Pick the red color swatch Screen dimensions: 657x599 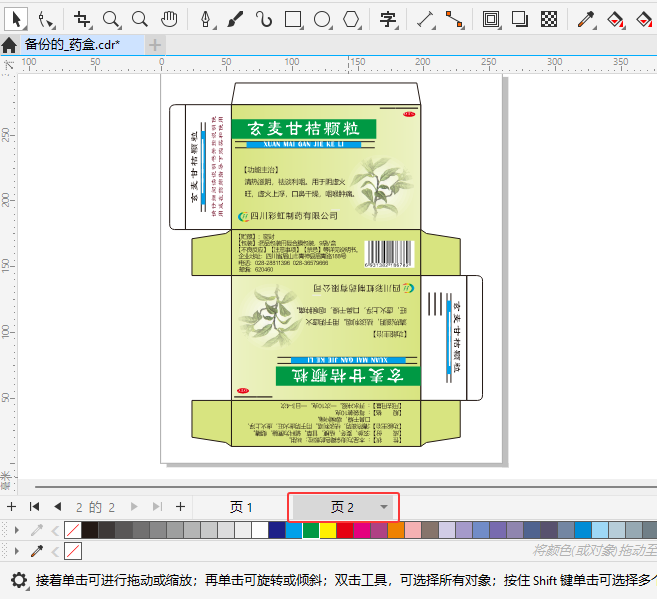click(x=345, y=530)
